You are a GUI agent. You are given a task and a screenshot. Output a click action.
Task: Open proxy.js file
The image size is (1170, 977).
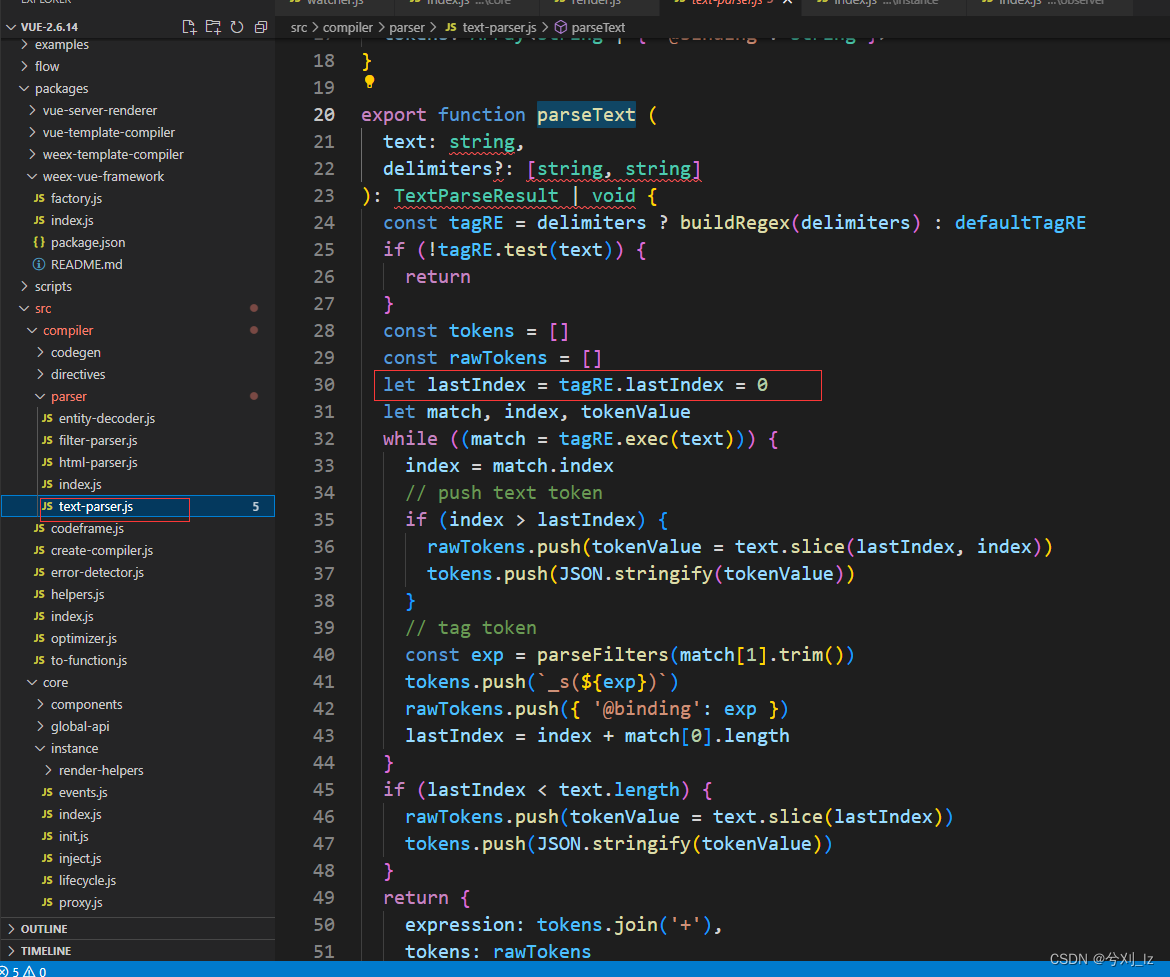point(81,903)
